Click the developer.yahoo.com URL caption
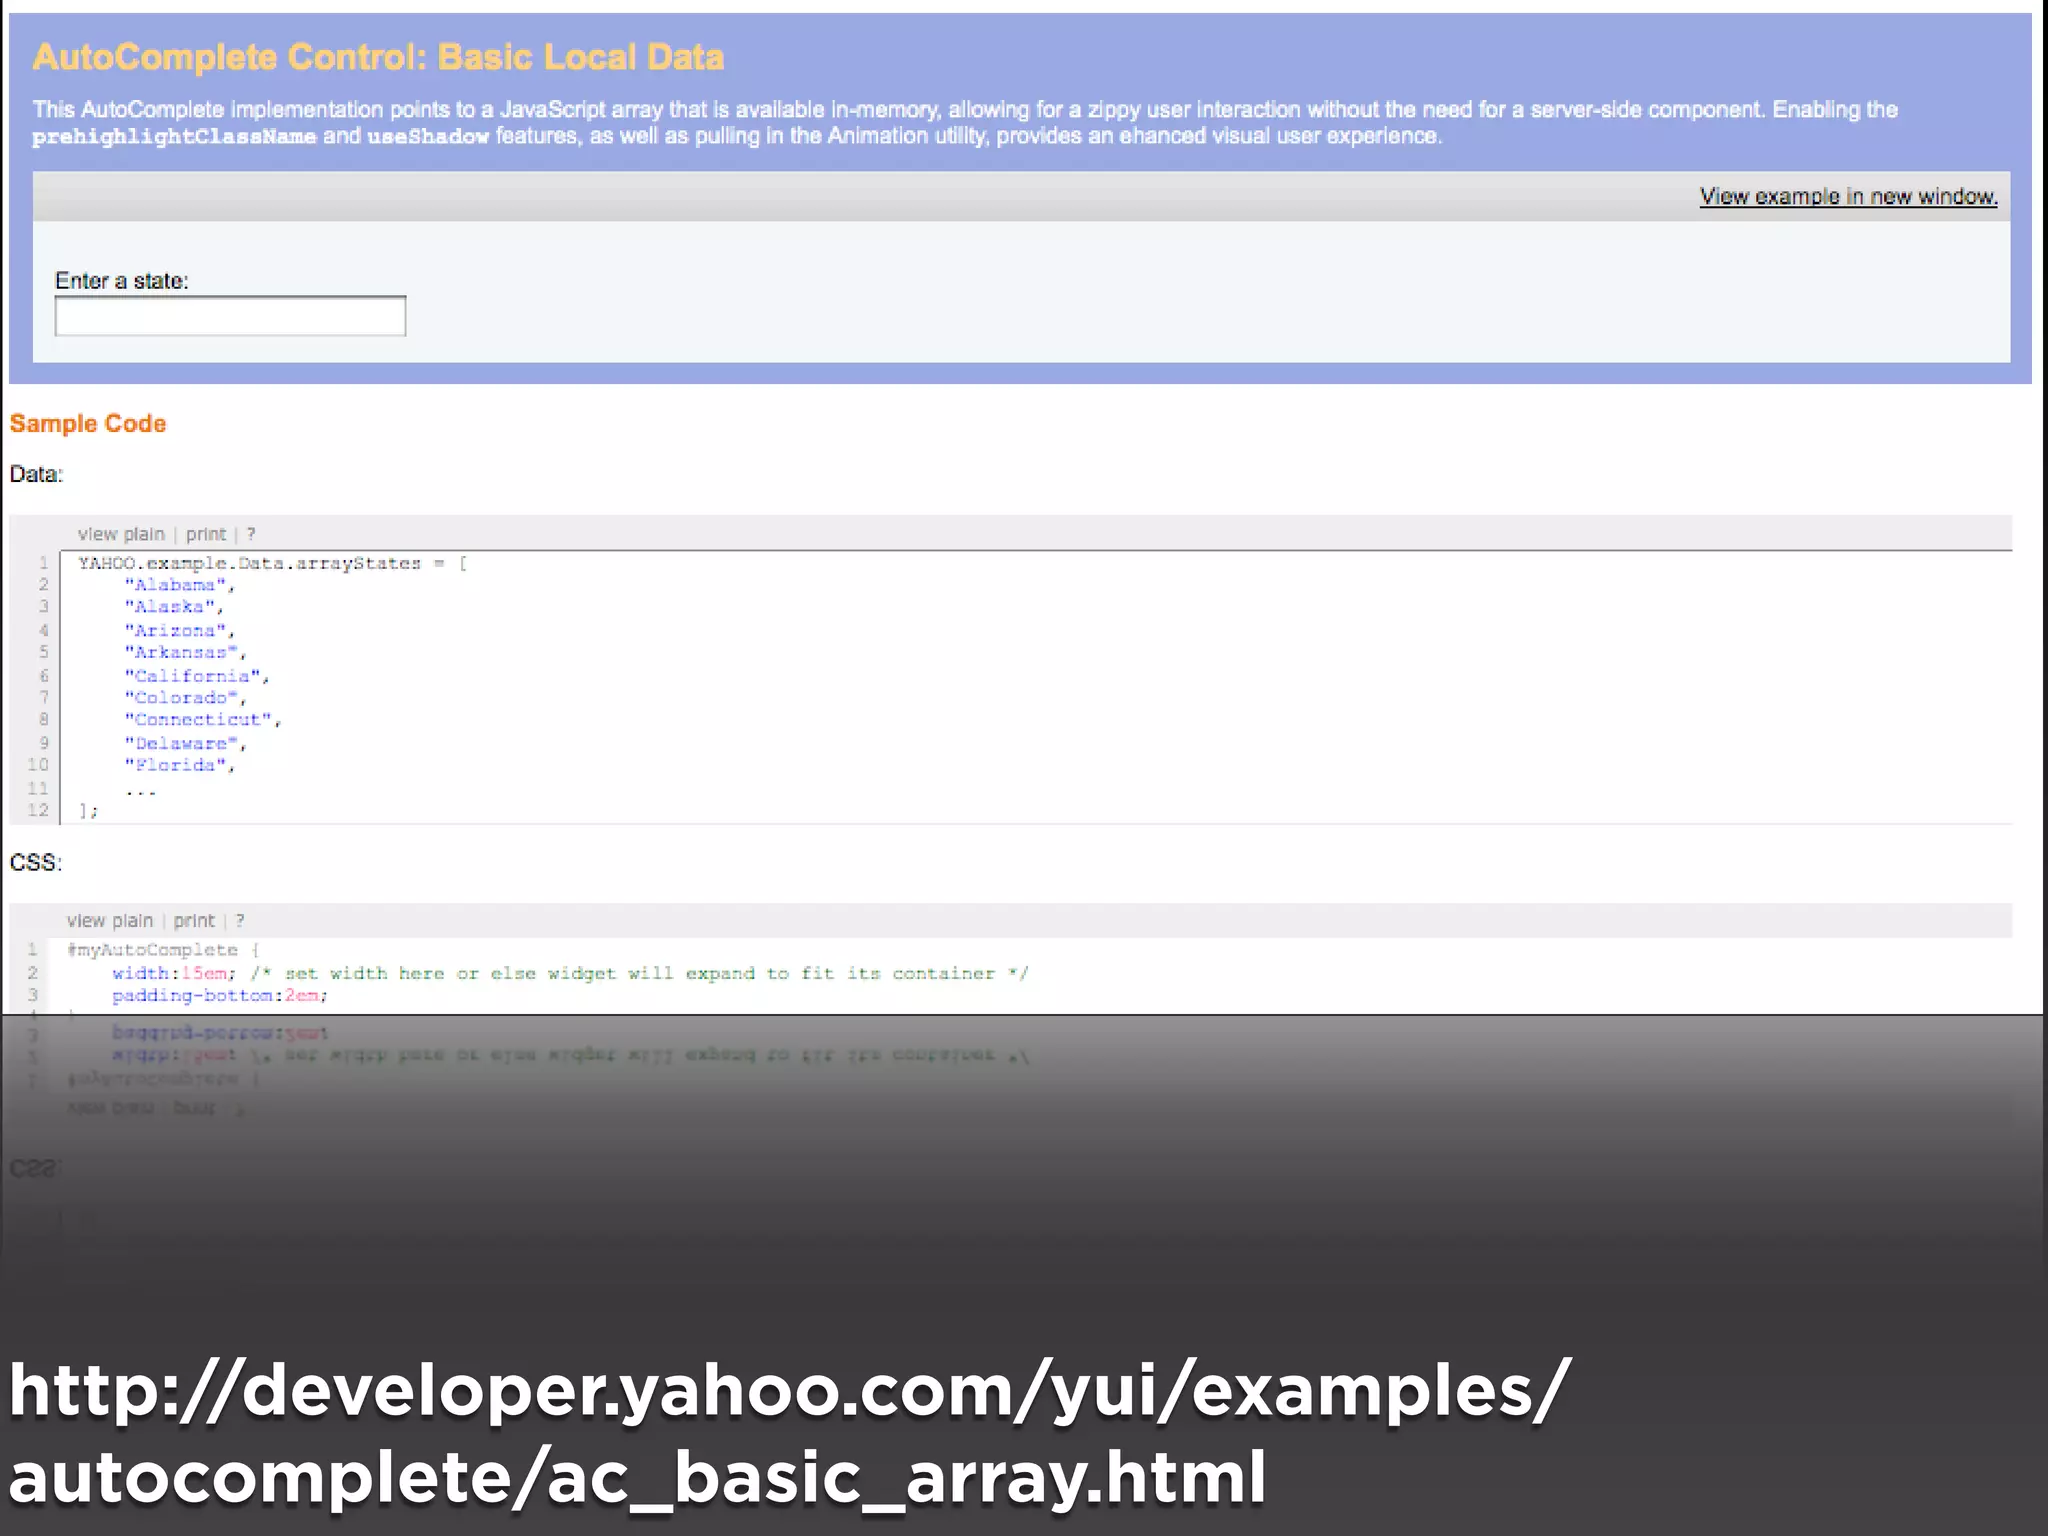The image size is (2048, 1536). pos(790,1433)
